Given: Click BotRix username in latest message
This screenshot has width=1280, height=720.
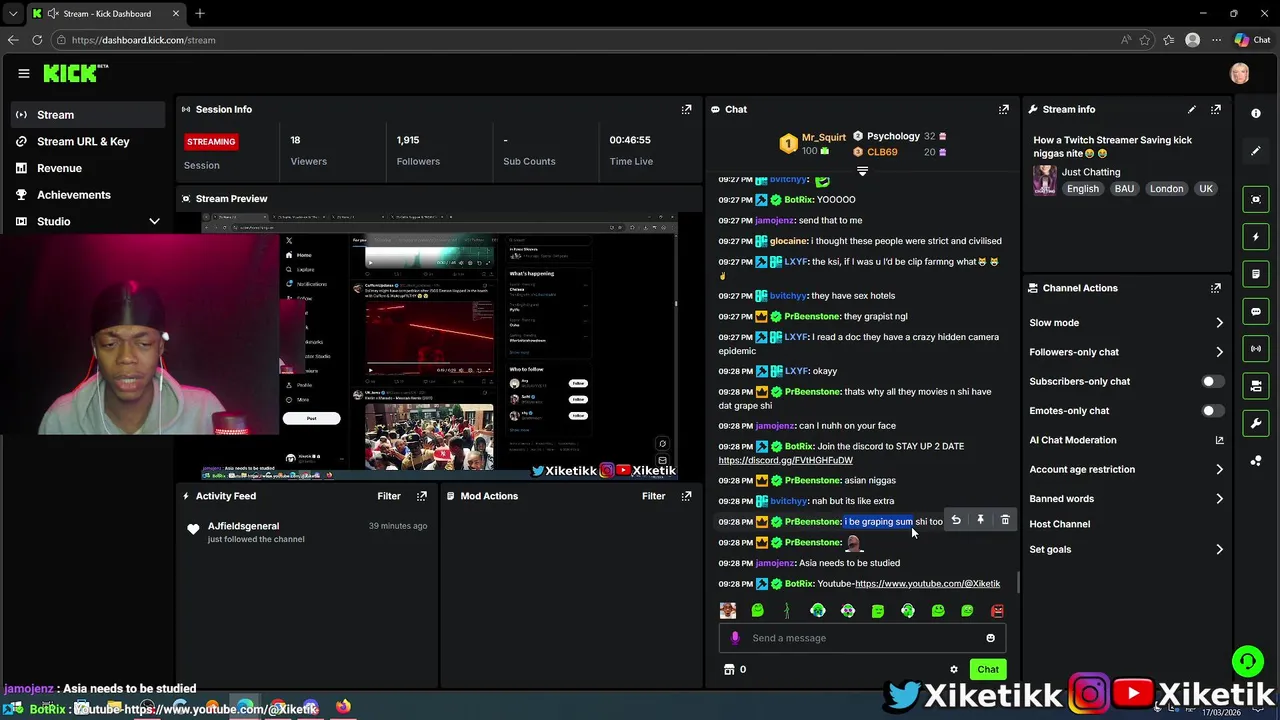Looking at the screenshot, I should (x=799, y=584).
